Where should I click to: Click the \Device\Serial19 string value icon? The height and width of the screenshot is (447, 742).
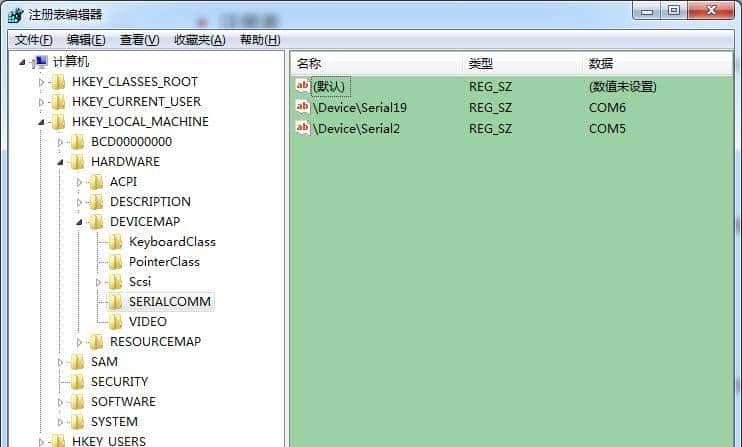(x=303, y=107)
